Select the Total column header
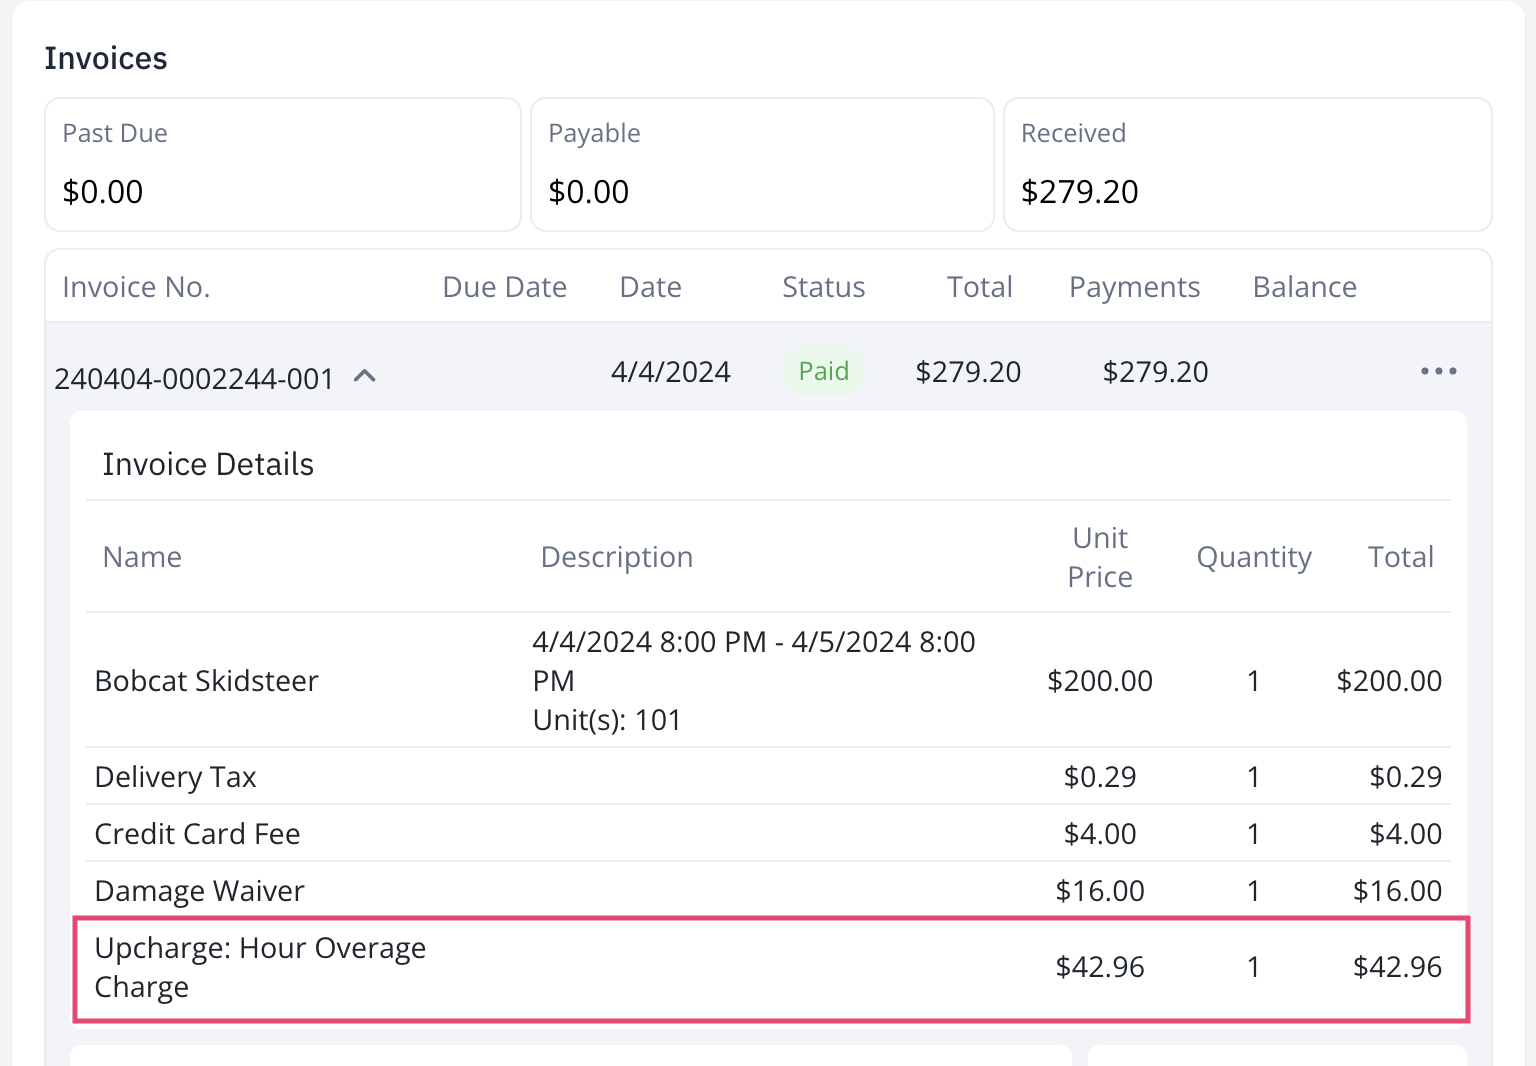 [x=979, y=287]
